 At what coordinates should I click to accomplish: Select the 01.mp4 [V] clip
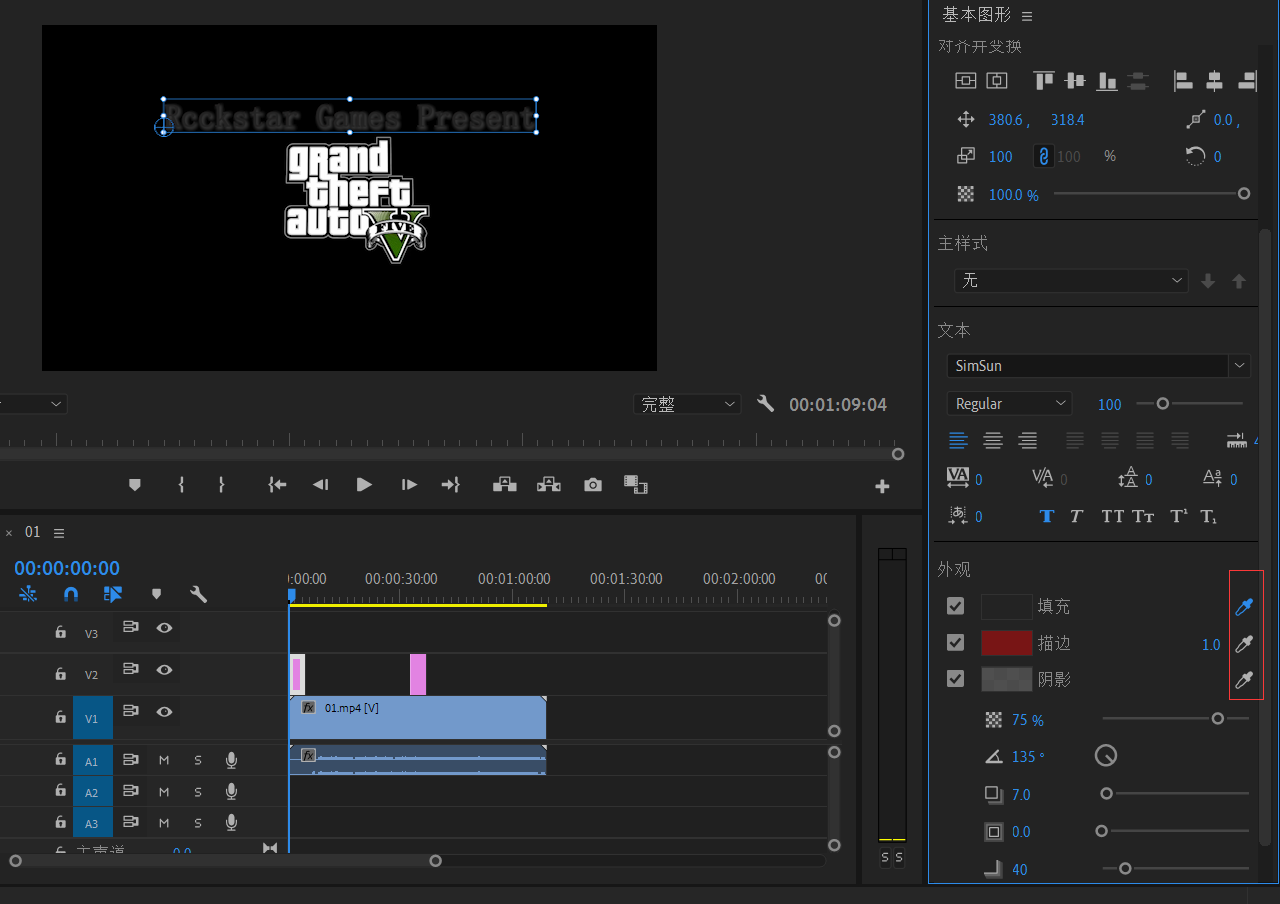[x=418, y=717]
